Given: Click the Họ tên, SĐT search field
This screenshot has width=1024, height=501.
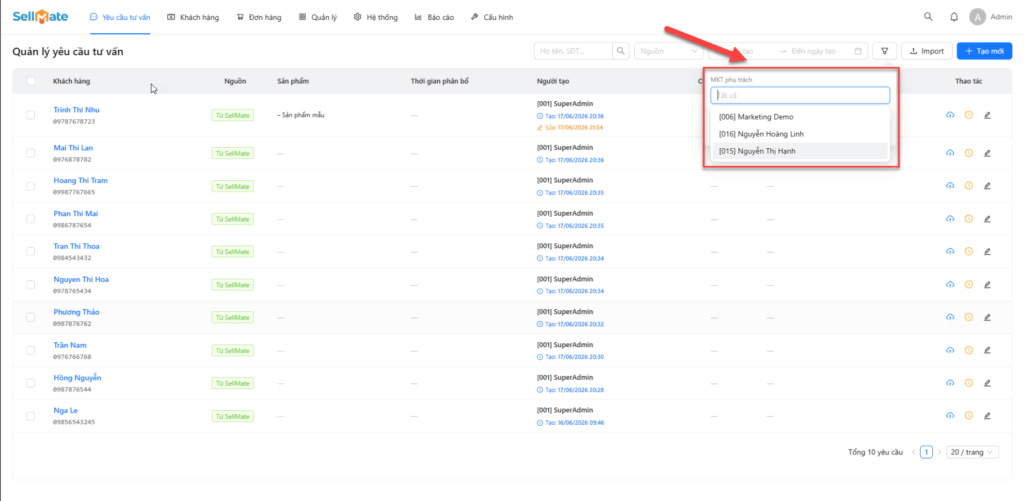Looking at the screenshot, I should [x=573, y=51].
